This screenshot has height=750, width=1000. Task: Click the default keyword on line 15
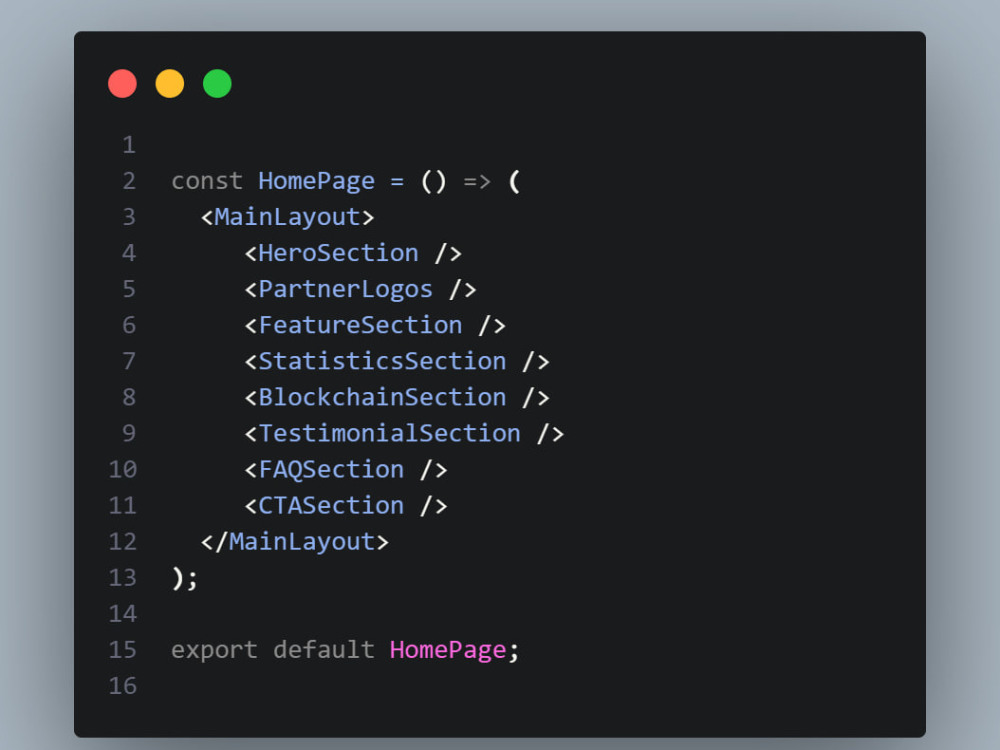pos(323,650)
